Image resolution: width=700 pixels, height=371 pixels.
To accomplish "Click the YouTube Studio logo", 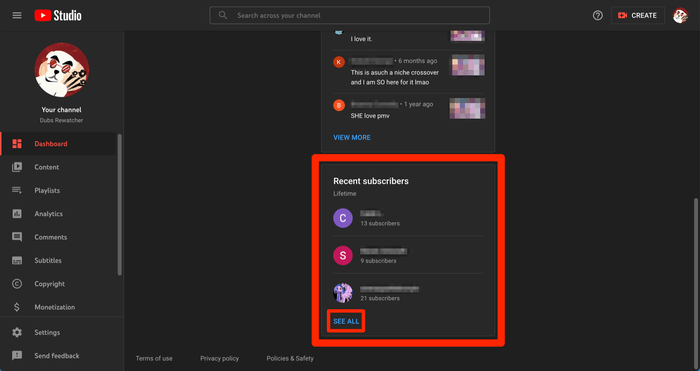I will [58, 16].
